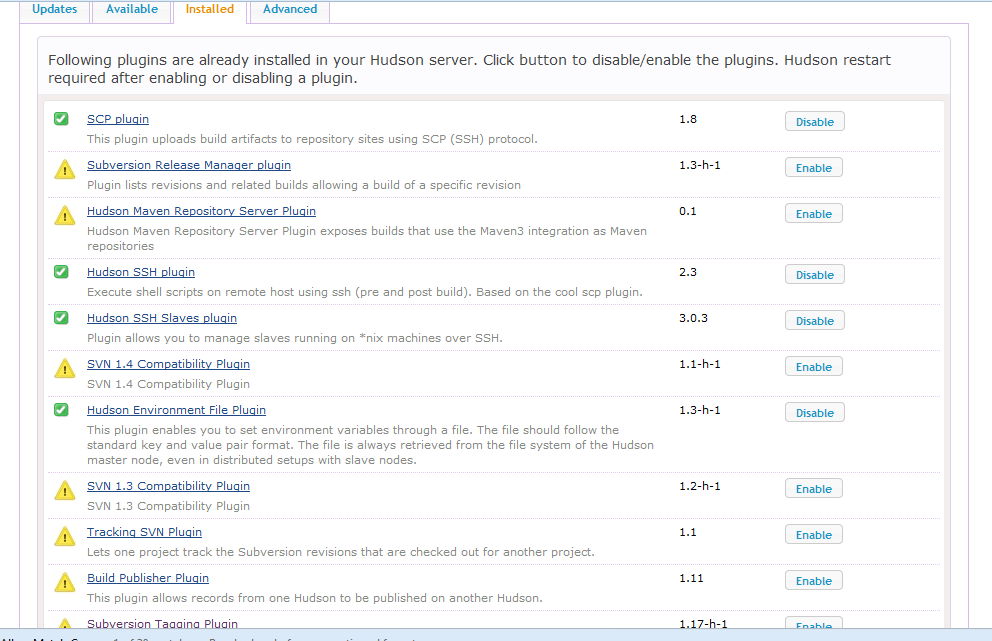Click the Build Publisher Plugin description text
This screenshot has width=992, height=641.
point(314,598)
